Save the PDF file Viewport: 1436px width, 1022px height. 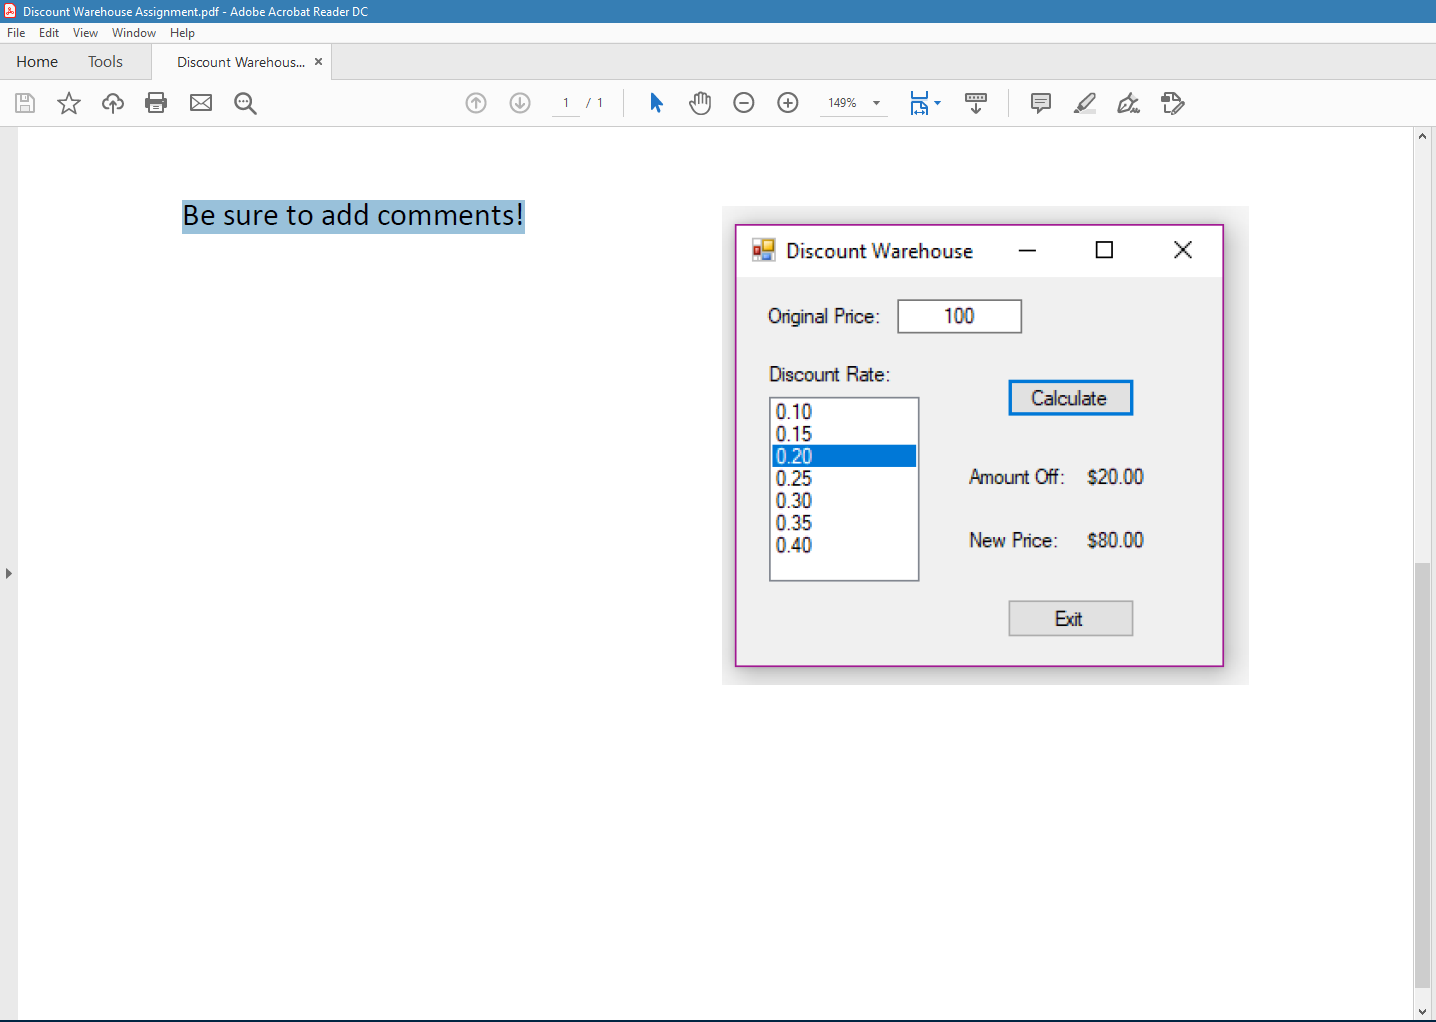(x=24, y=103)
